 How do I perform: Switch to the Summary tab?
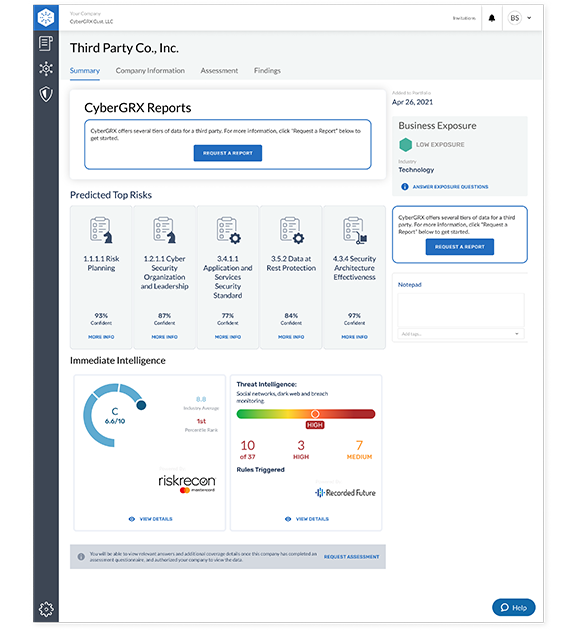[85, 71]
